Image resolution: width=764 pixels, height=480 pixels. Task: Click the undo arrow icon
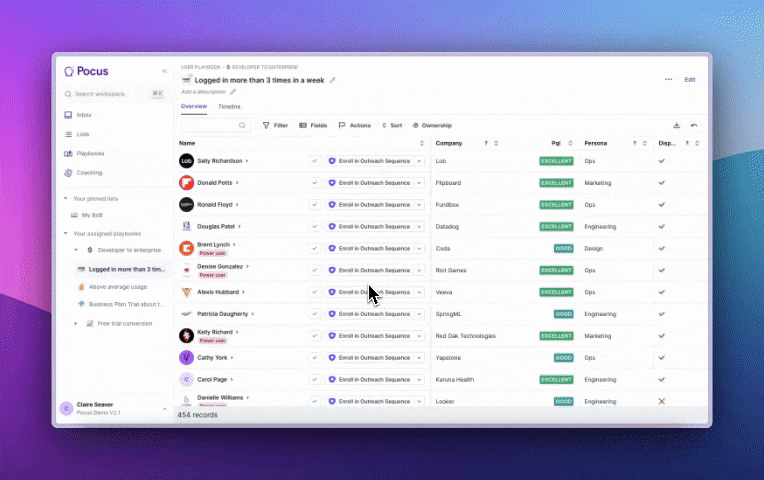tap(694, 125)
